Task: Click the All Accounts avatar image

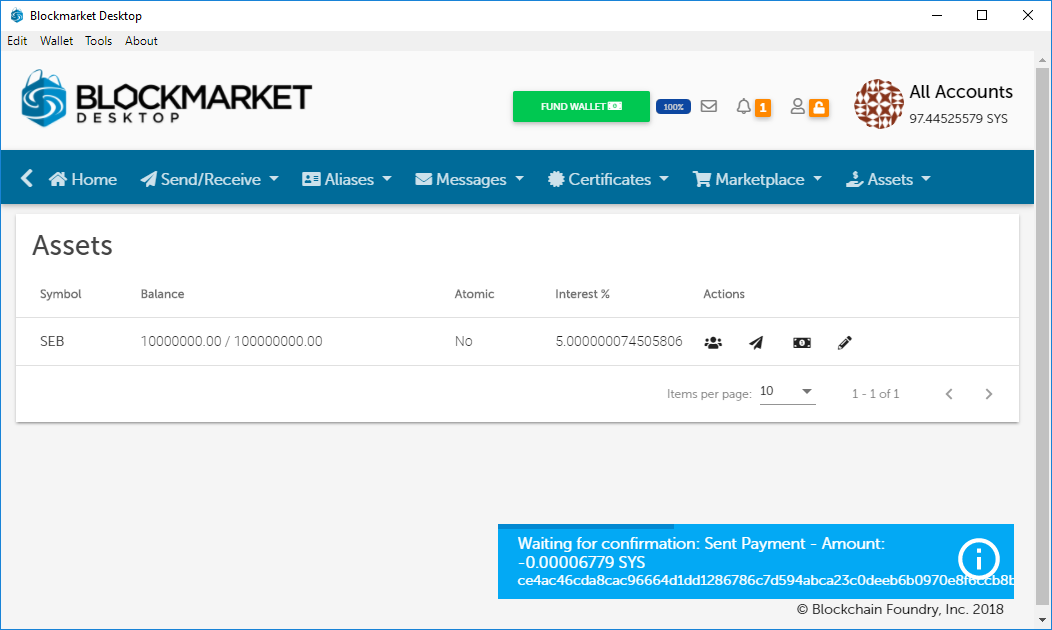Action: [879, 104]
